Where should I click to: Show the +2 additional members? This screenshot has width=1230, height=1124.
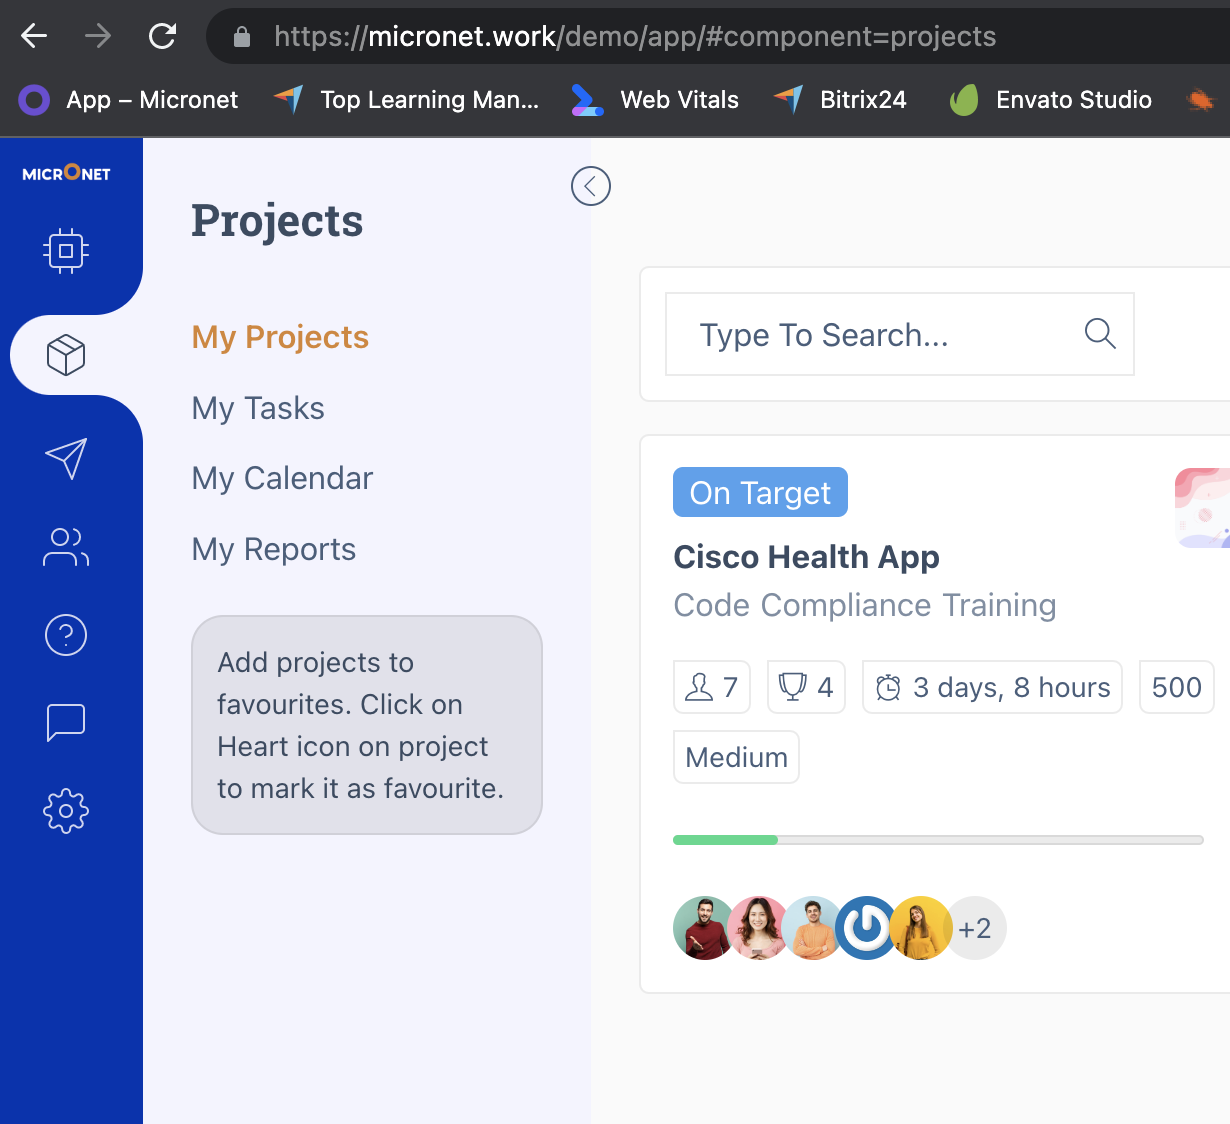pyautogui.click(x=975, y=928)
